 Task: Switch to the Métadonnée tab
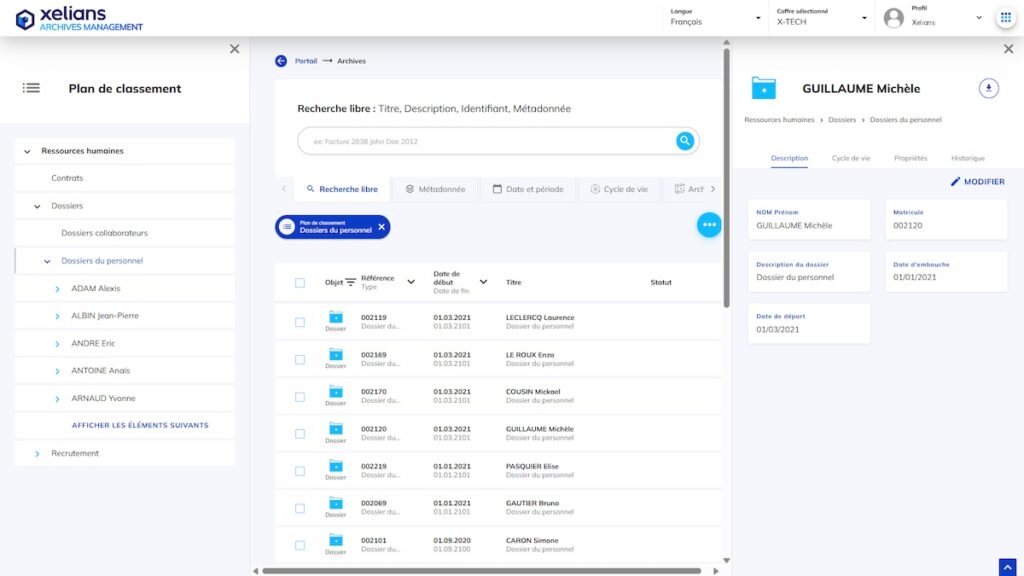click(435, 189)
